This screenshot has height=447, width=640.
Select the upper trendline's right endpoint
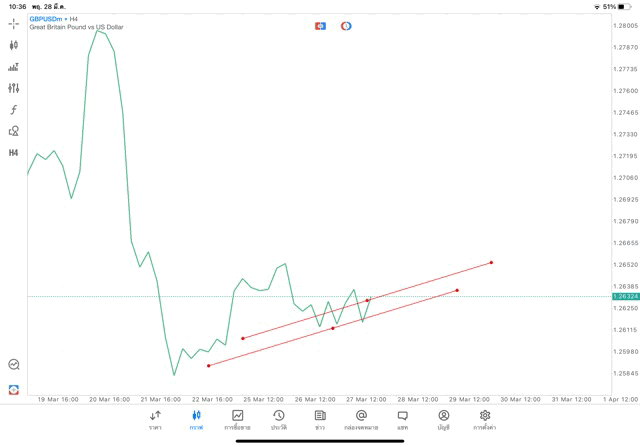pyautogui.click(x=492, y=262)
